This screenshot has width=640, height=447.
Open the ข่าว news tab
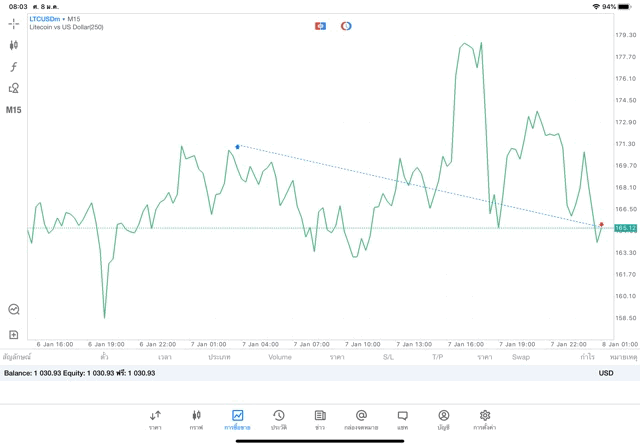[x=320, y=419]
